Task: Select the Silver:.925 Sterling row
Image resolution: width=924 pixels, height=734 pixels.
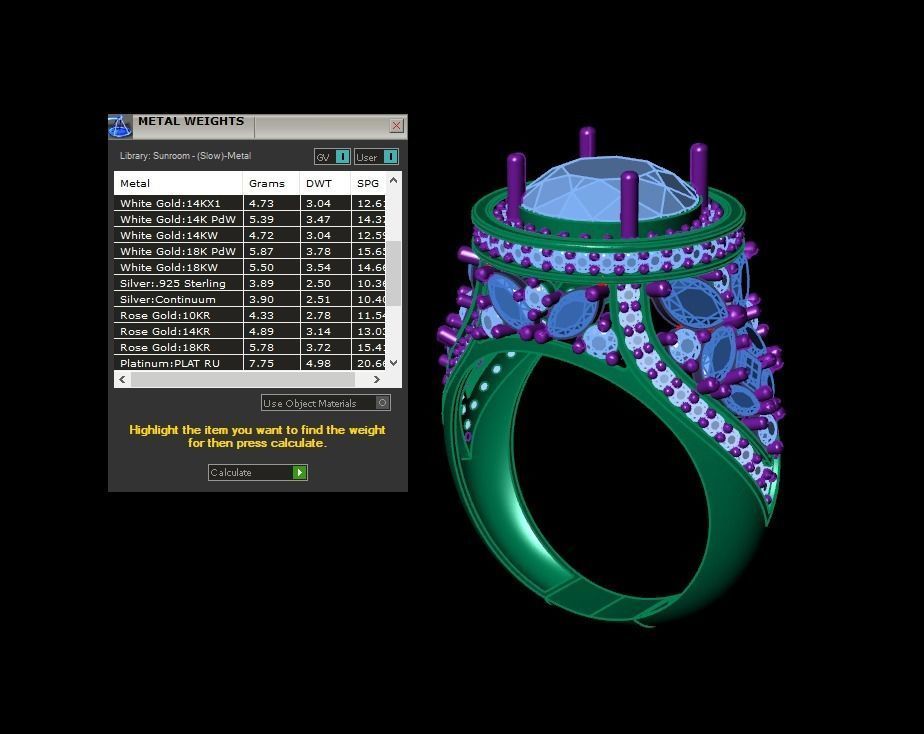Action: (x=250, y=283)
